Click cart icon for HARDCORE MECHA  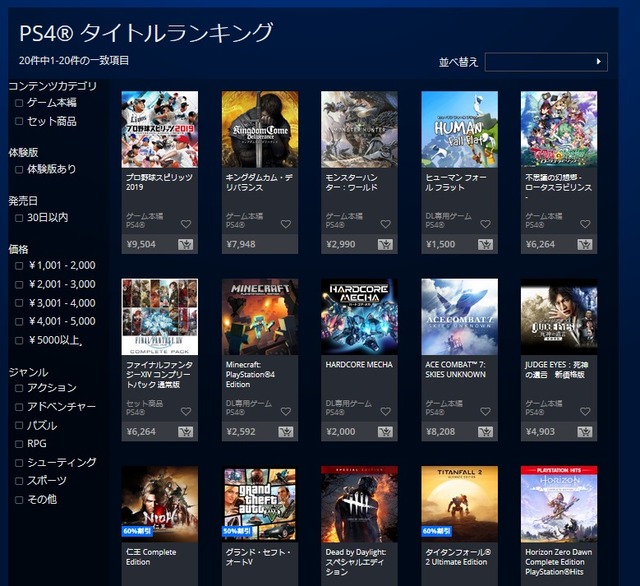coord(385,432)
